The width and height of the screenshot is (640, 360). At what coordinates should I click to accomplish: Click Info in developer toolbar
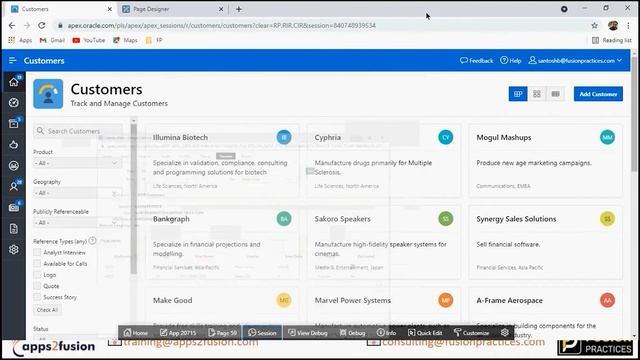pos(386,333)
